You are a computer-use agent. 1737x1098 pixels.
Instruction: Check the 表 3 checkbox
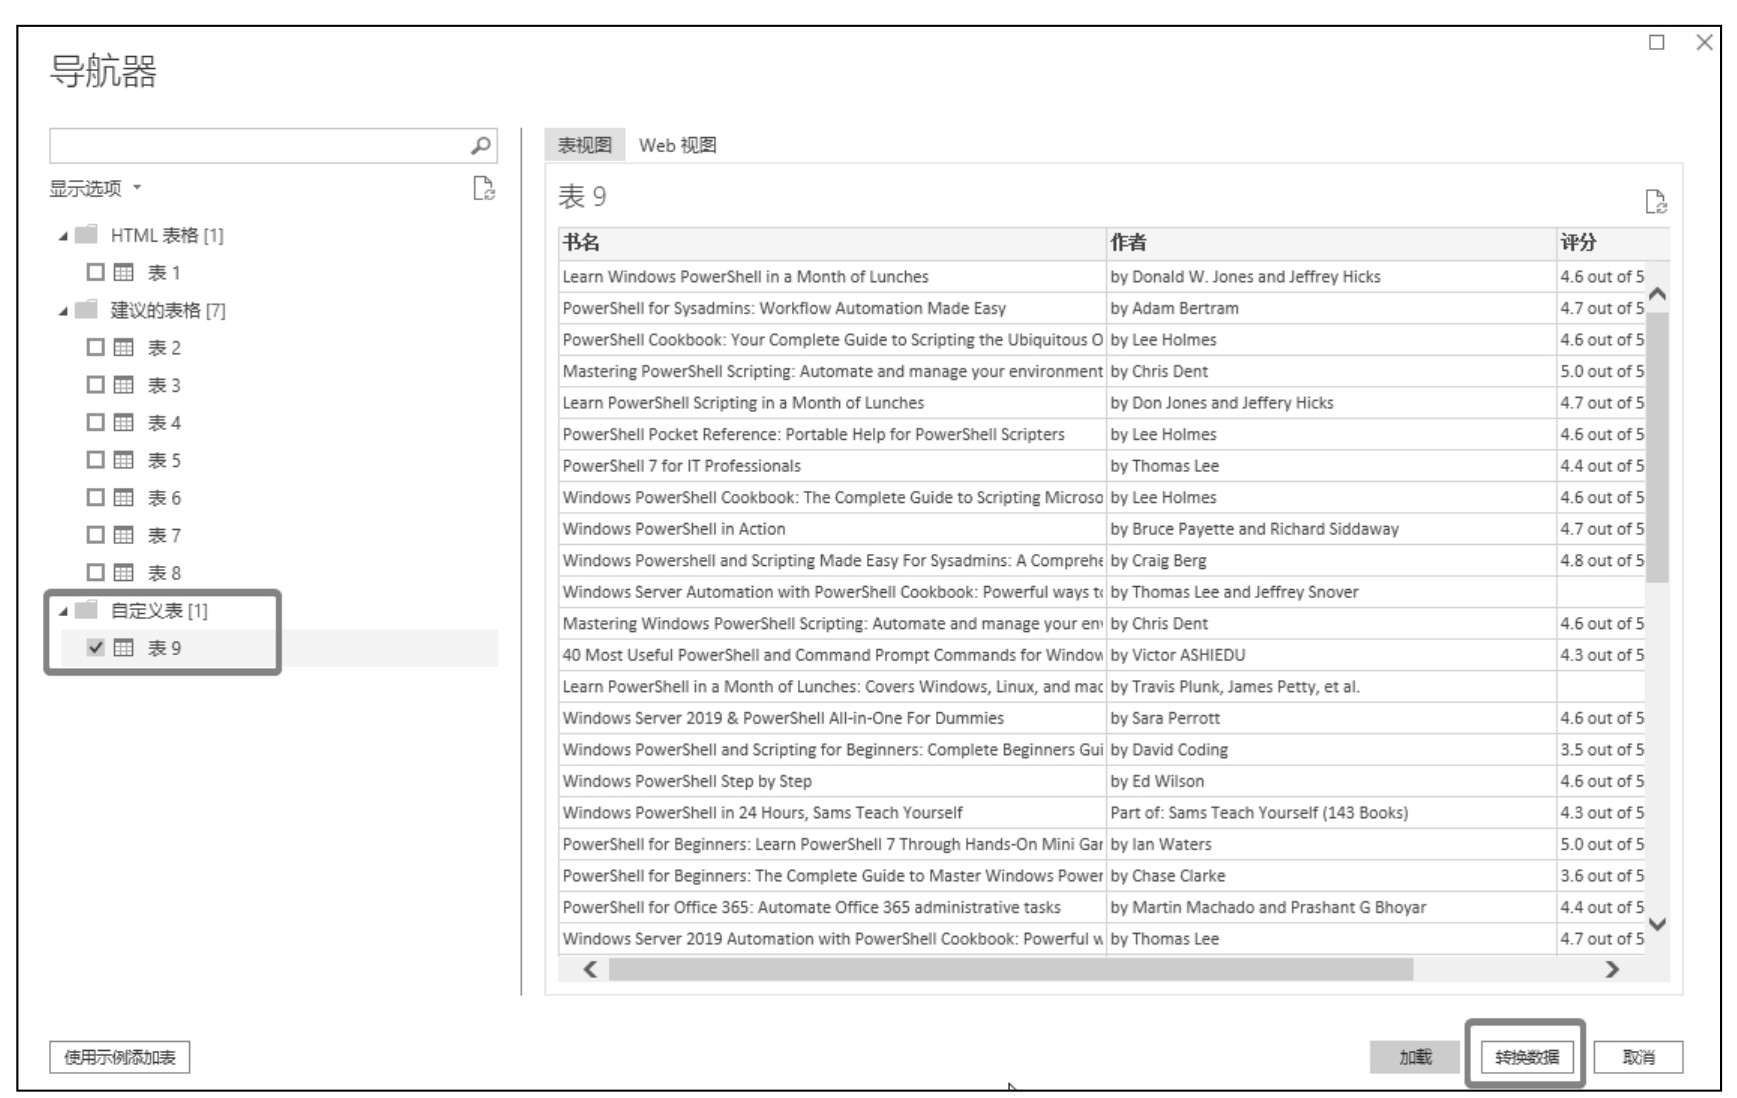[x=95, y=385]
